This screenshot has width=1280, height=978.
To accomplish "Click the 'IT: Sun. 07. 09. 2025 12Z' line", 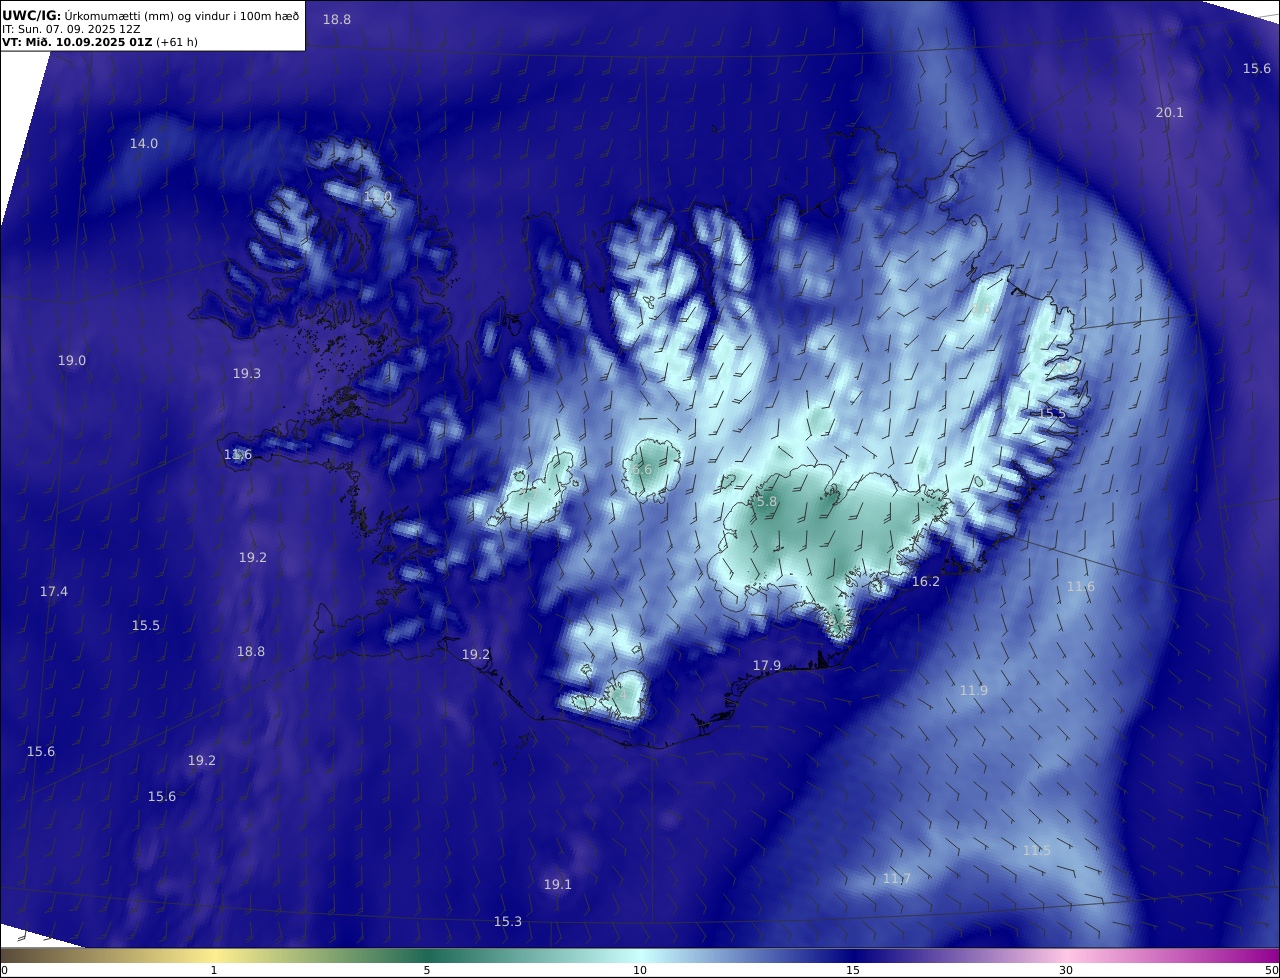I will 71,29.
